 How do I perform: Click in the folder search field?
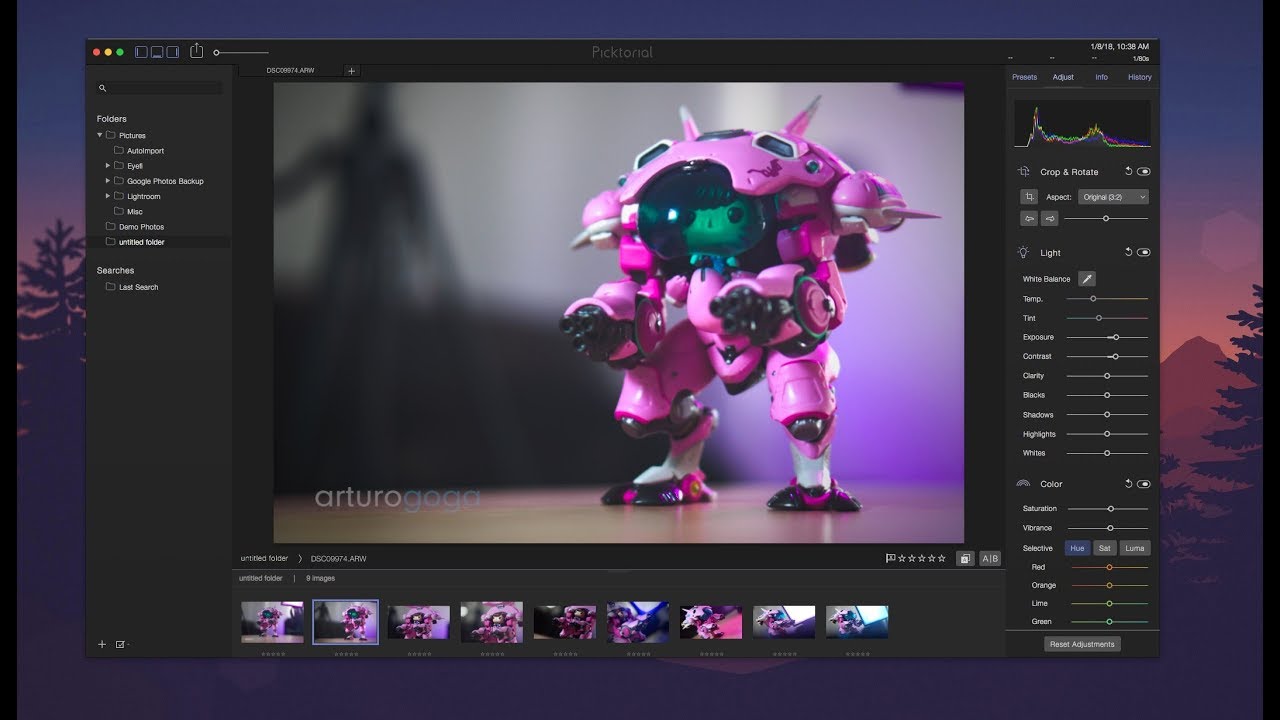tap(160, 89)
